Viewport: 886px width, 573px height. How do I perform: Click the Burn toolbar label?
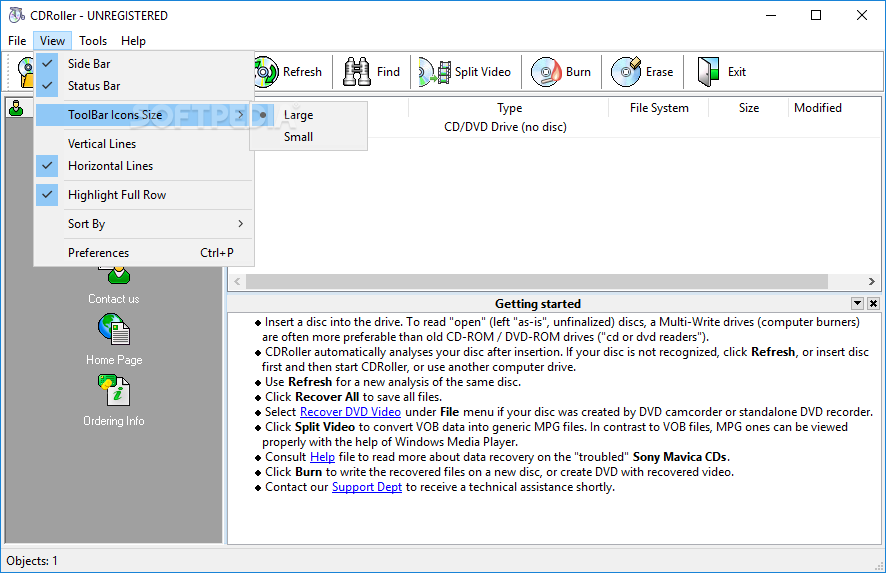[x=578, y=72]
